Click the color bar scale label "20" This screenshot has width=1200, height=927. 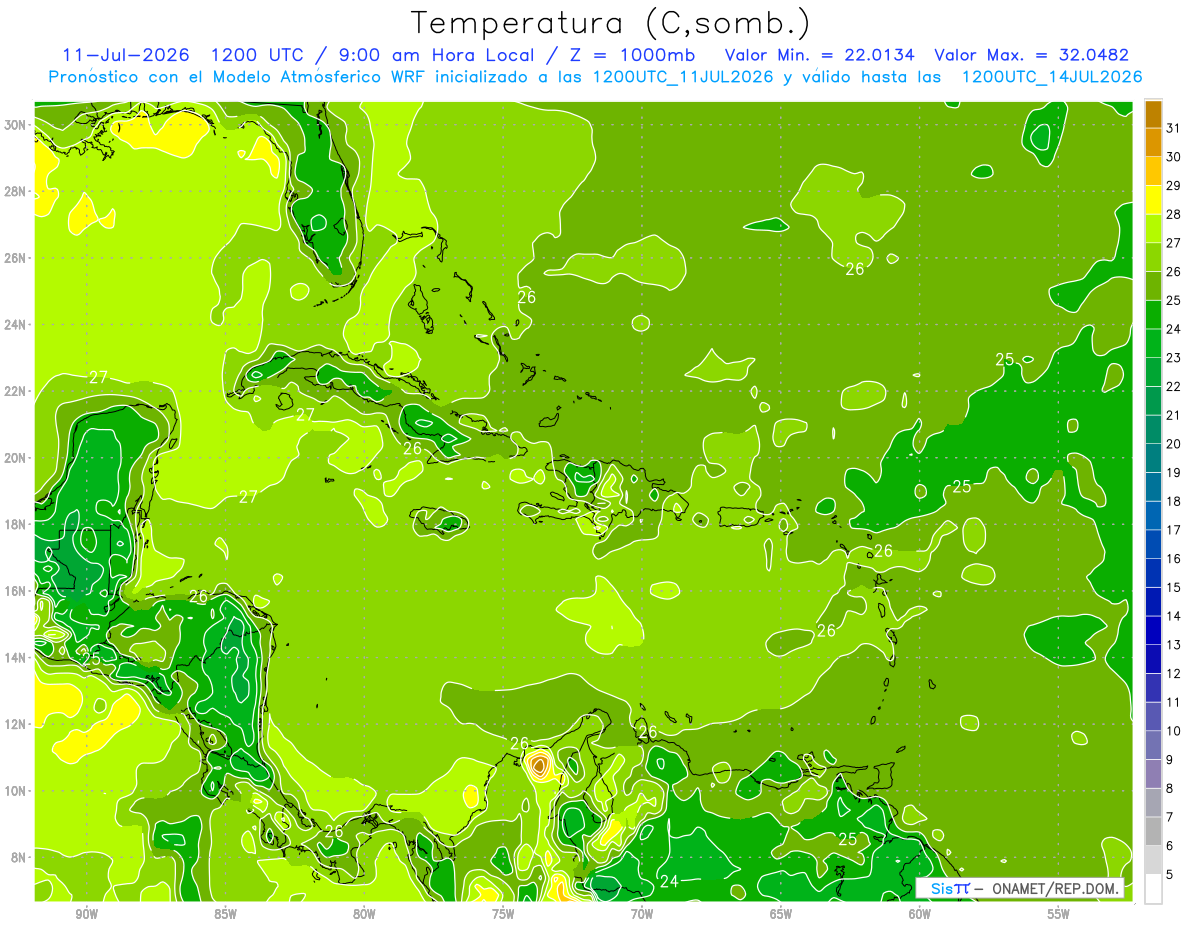[x=1174, y=443]
